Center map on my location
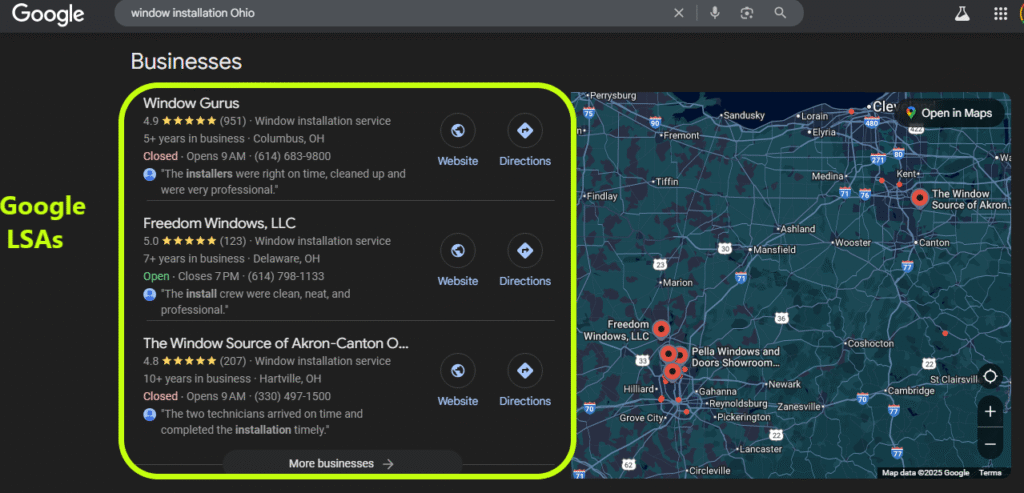The width and height of the screenshot is (1024, 493). click(990, 377)
